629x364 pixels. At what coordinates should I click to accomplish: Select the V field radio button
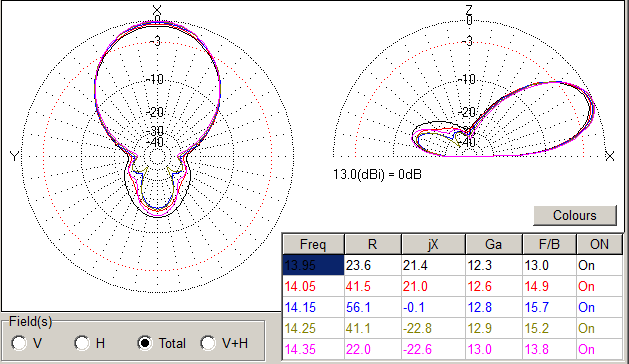19,343
